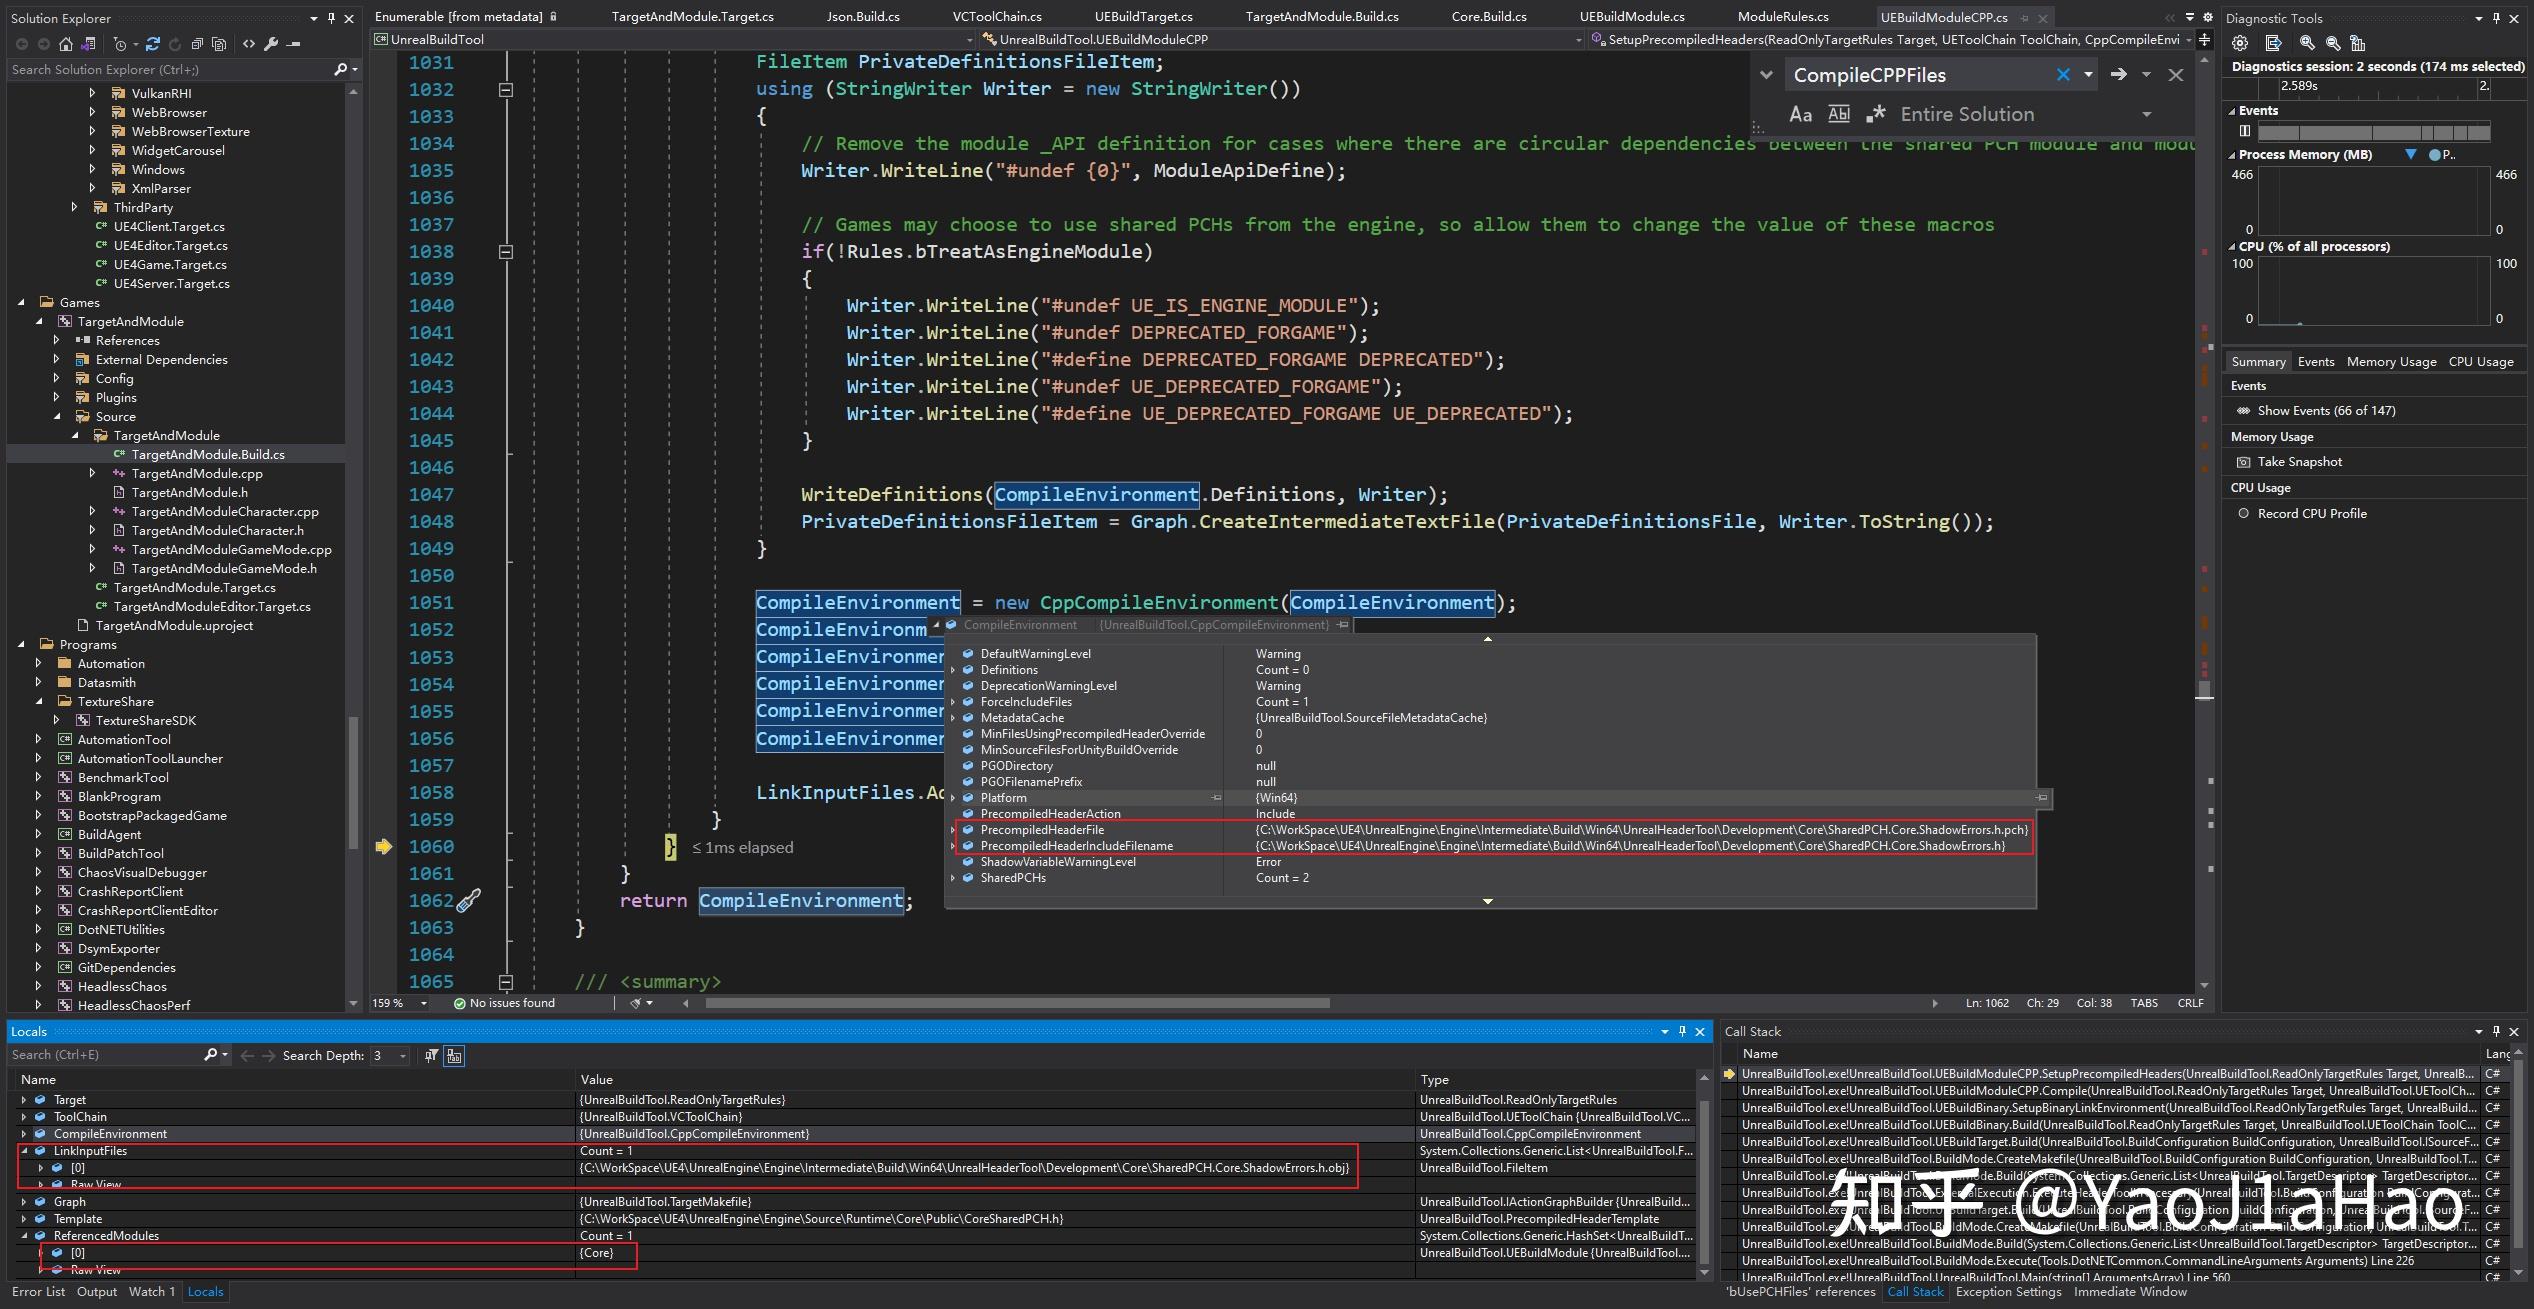Image resolution: width=2534 pixels, height=1309 pixels.
Task: Switch to the Memory Usage tab
Action: click(2391, 361)
